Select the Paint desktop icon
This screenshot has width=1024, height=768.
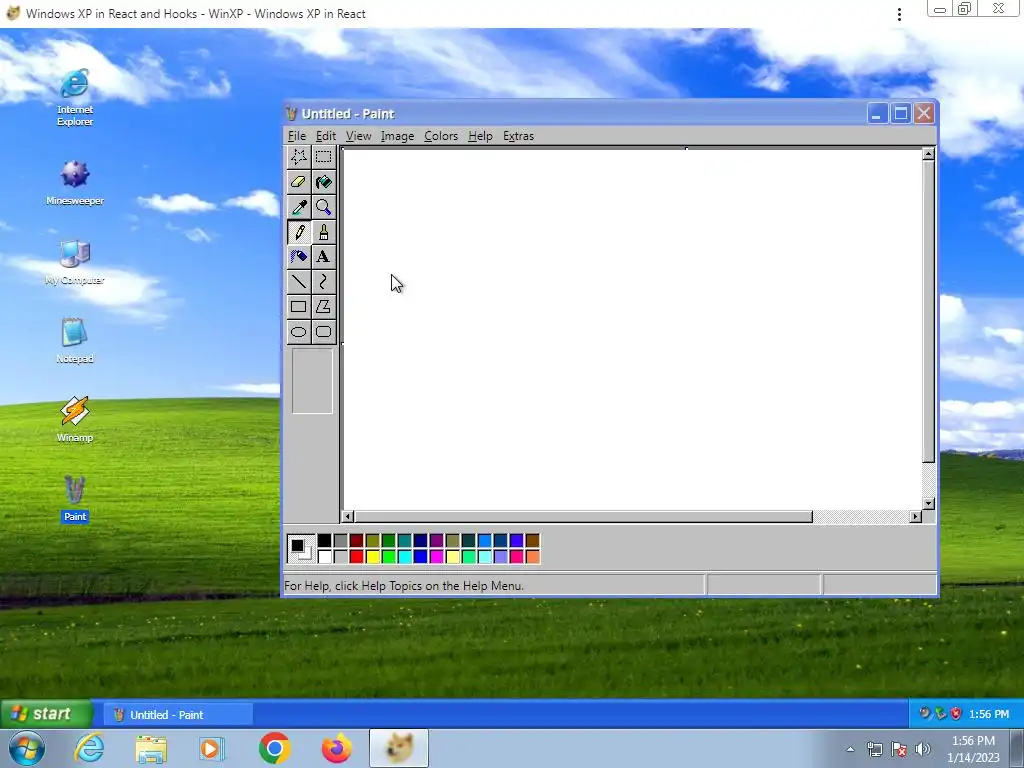point(74,500)
